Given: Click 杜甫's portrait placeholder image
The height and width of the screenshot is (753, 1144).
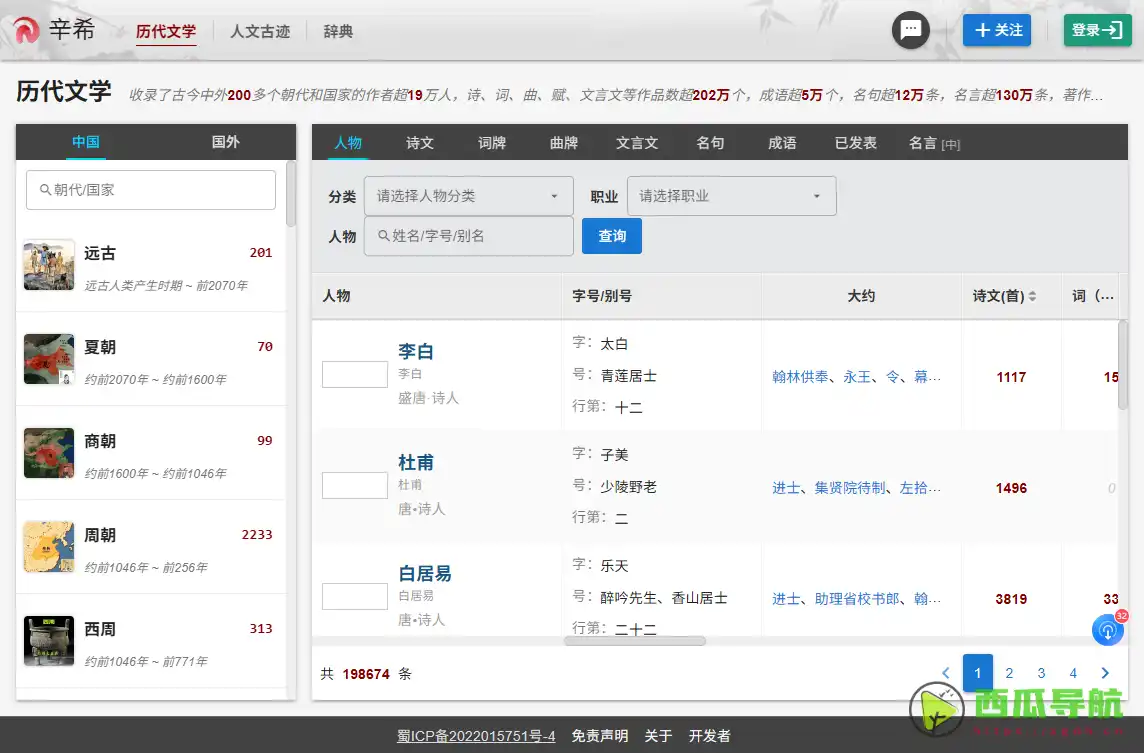Looking at the screenshot, I should coord(355,485).
